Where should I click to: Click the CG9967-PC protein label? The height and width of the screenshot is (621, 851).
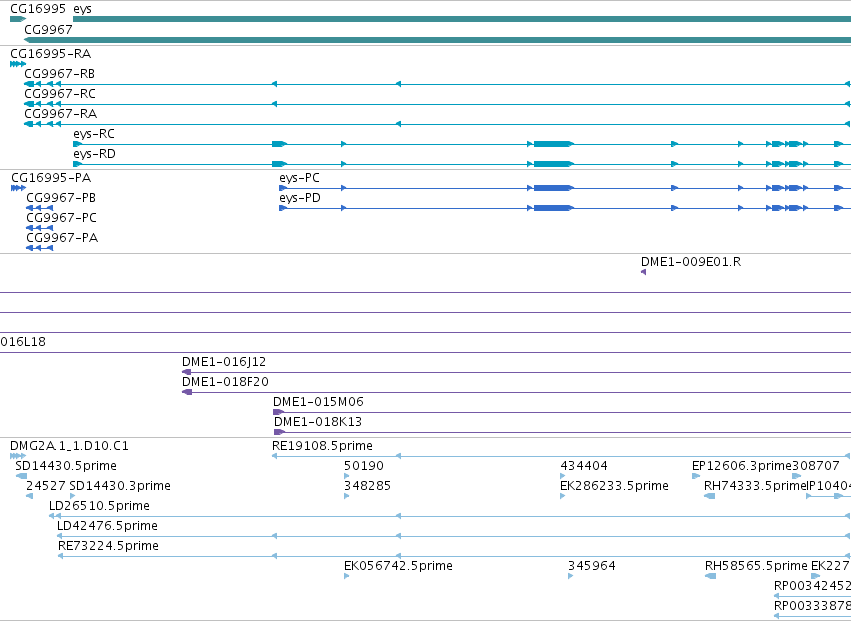tap(61, 218)
